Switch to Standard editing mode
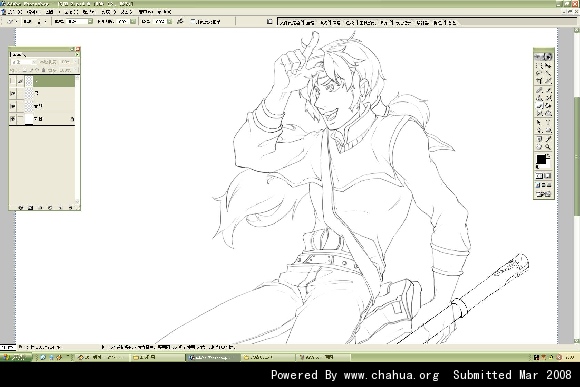Screen dimensions: 580x387 pos(539,175)
